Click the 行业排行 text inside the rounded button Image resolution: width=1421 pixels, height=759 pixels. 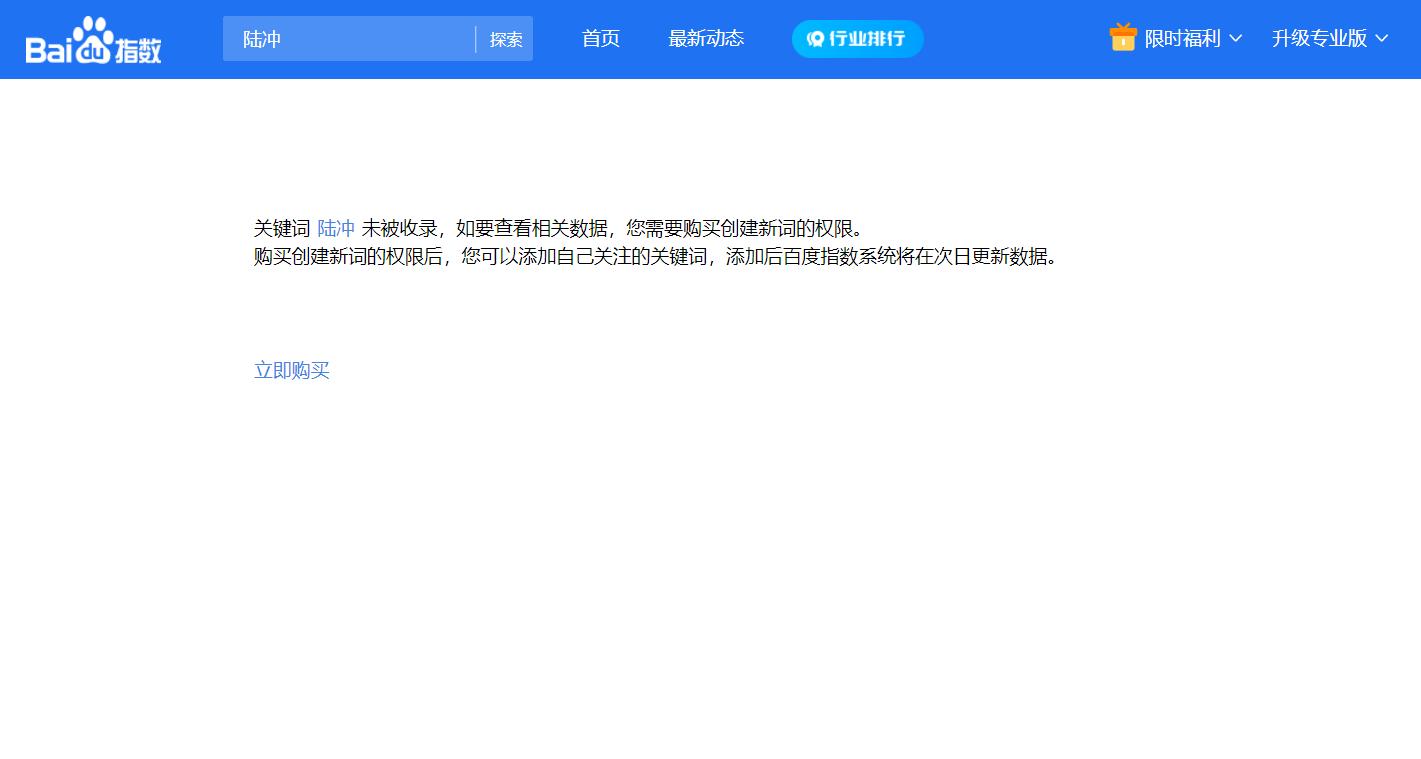coord(867,39)
